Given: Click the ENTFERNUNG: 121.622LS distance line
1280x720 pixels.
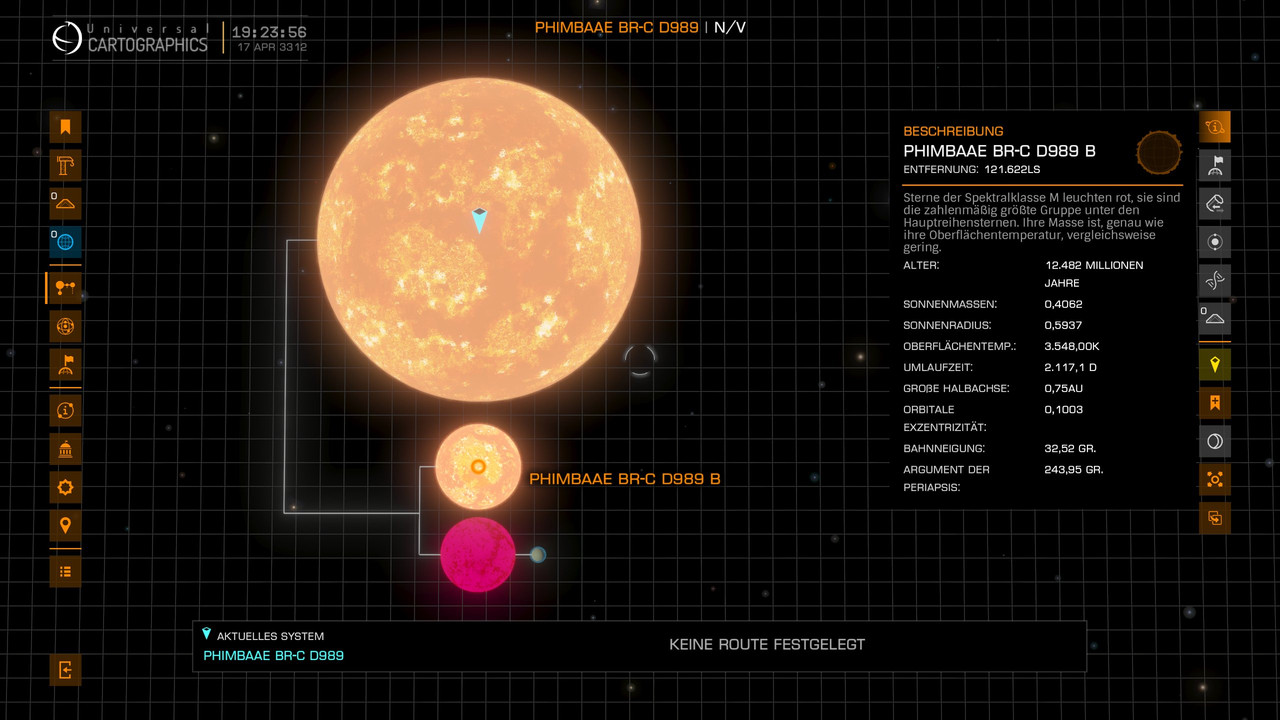Looking at the screenshot, I should (972, 170).
